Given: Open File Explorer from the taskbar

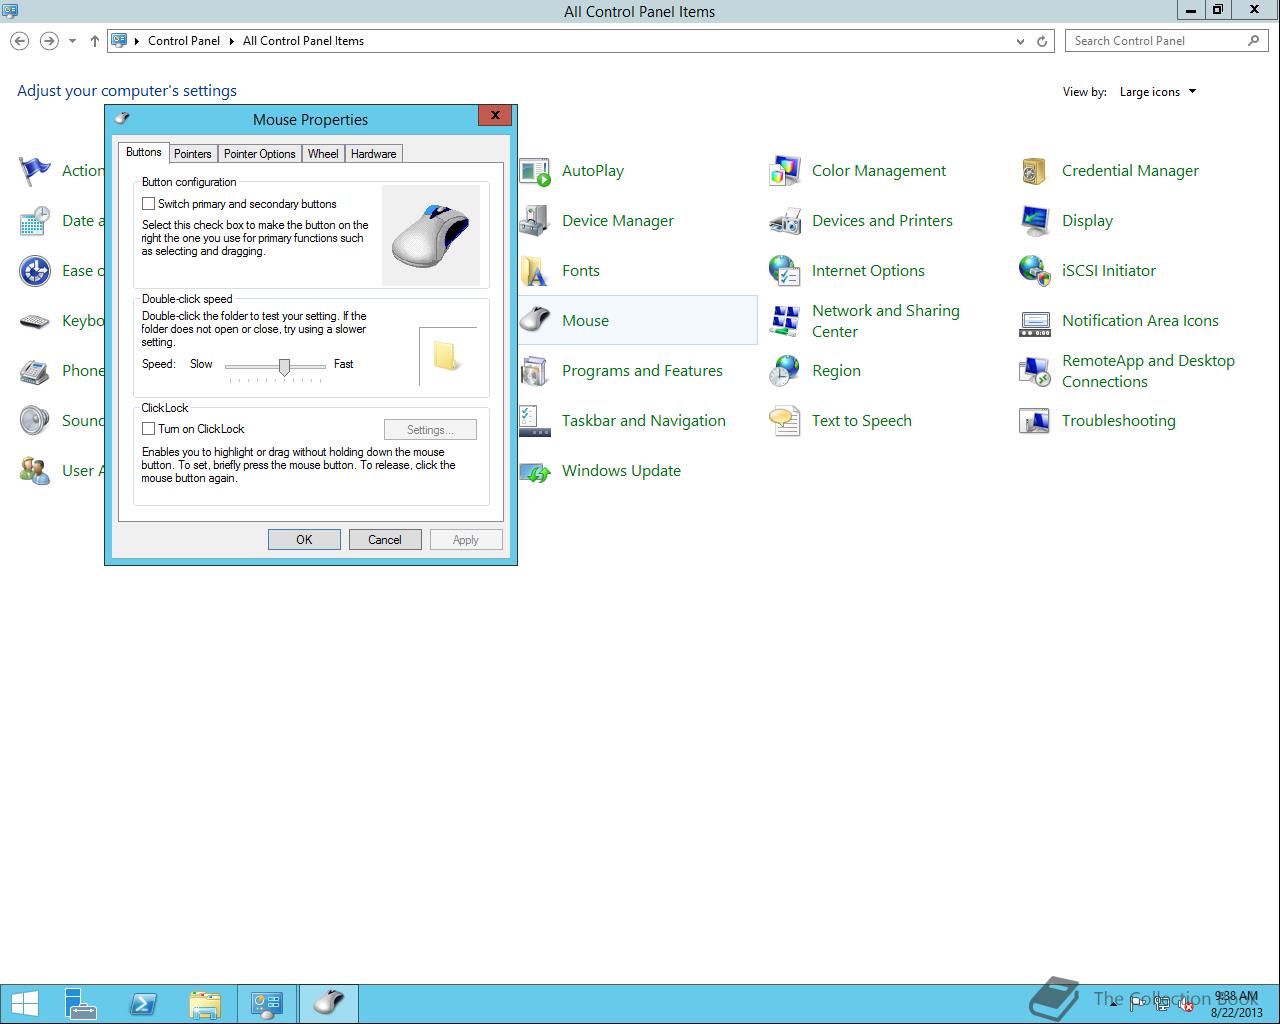Looking at the screenshot, I should pos(205,1004).
